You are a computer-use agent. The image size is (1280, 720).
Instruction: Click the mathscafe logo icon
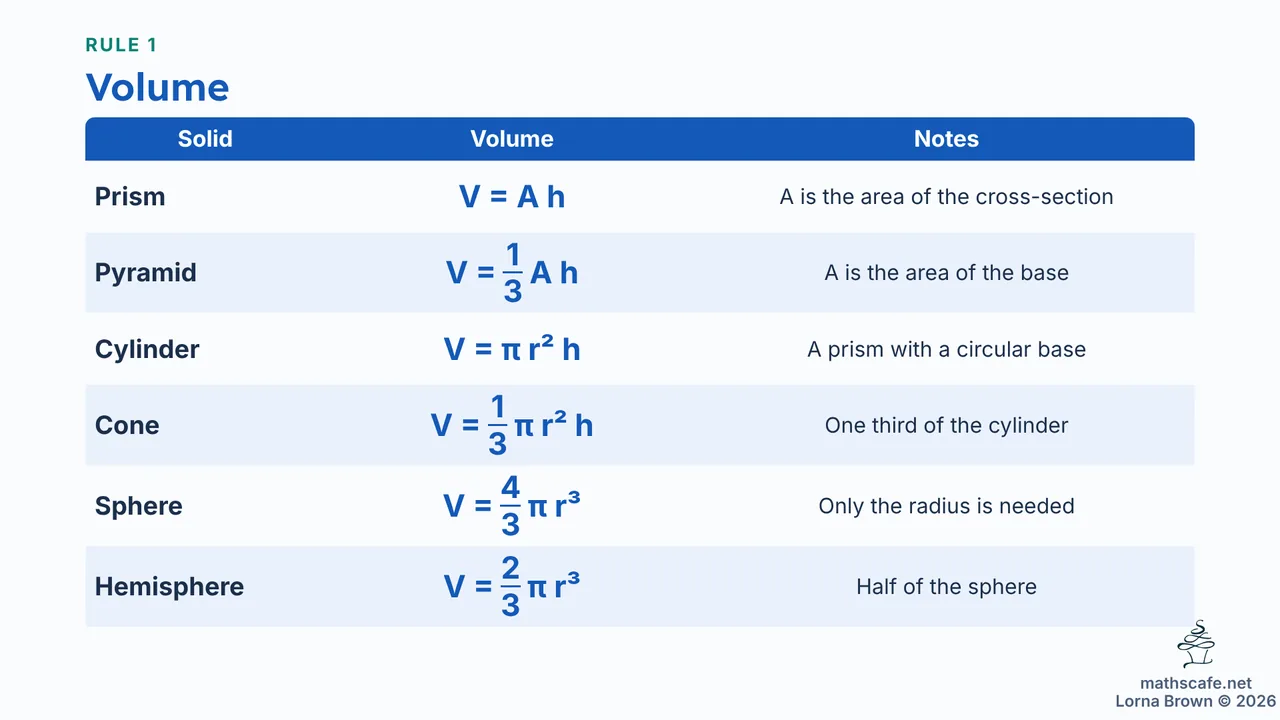pos(1195,645)
